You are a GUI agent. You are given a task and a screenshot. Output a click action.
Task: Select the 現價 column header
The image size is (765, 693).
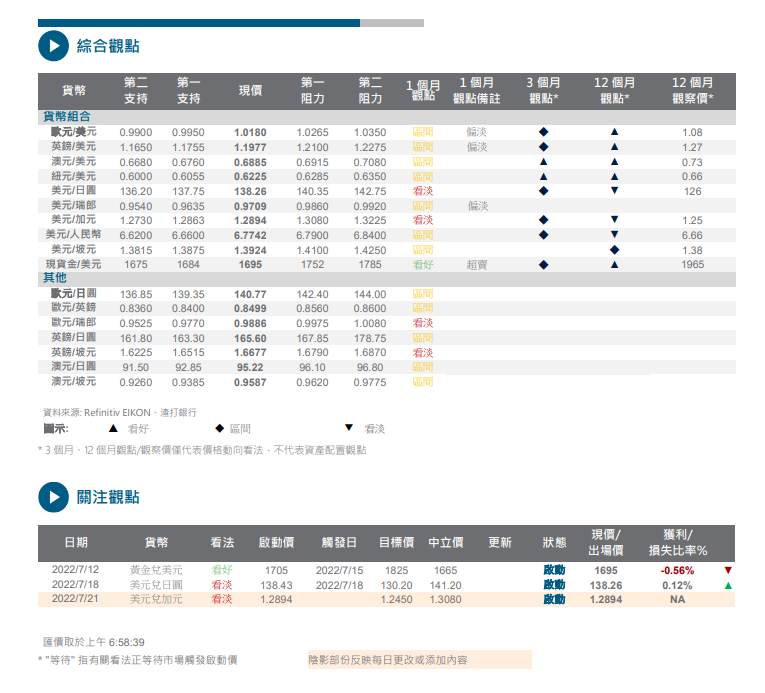(x=250, y=91)
